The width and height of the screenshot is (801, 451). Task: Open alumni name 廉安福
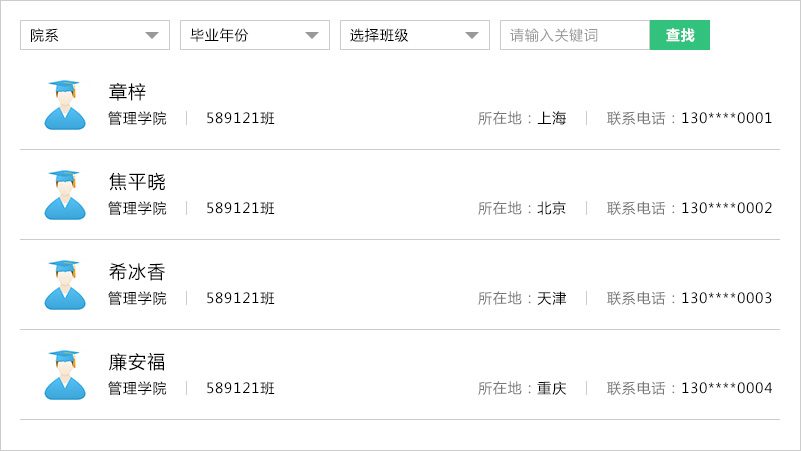(137, 362)
